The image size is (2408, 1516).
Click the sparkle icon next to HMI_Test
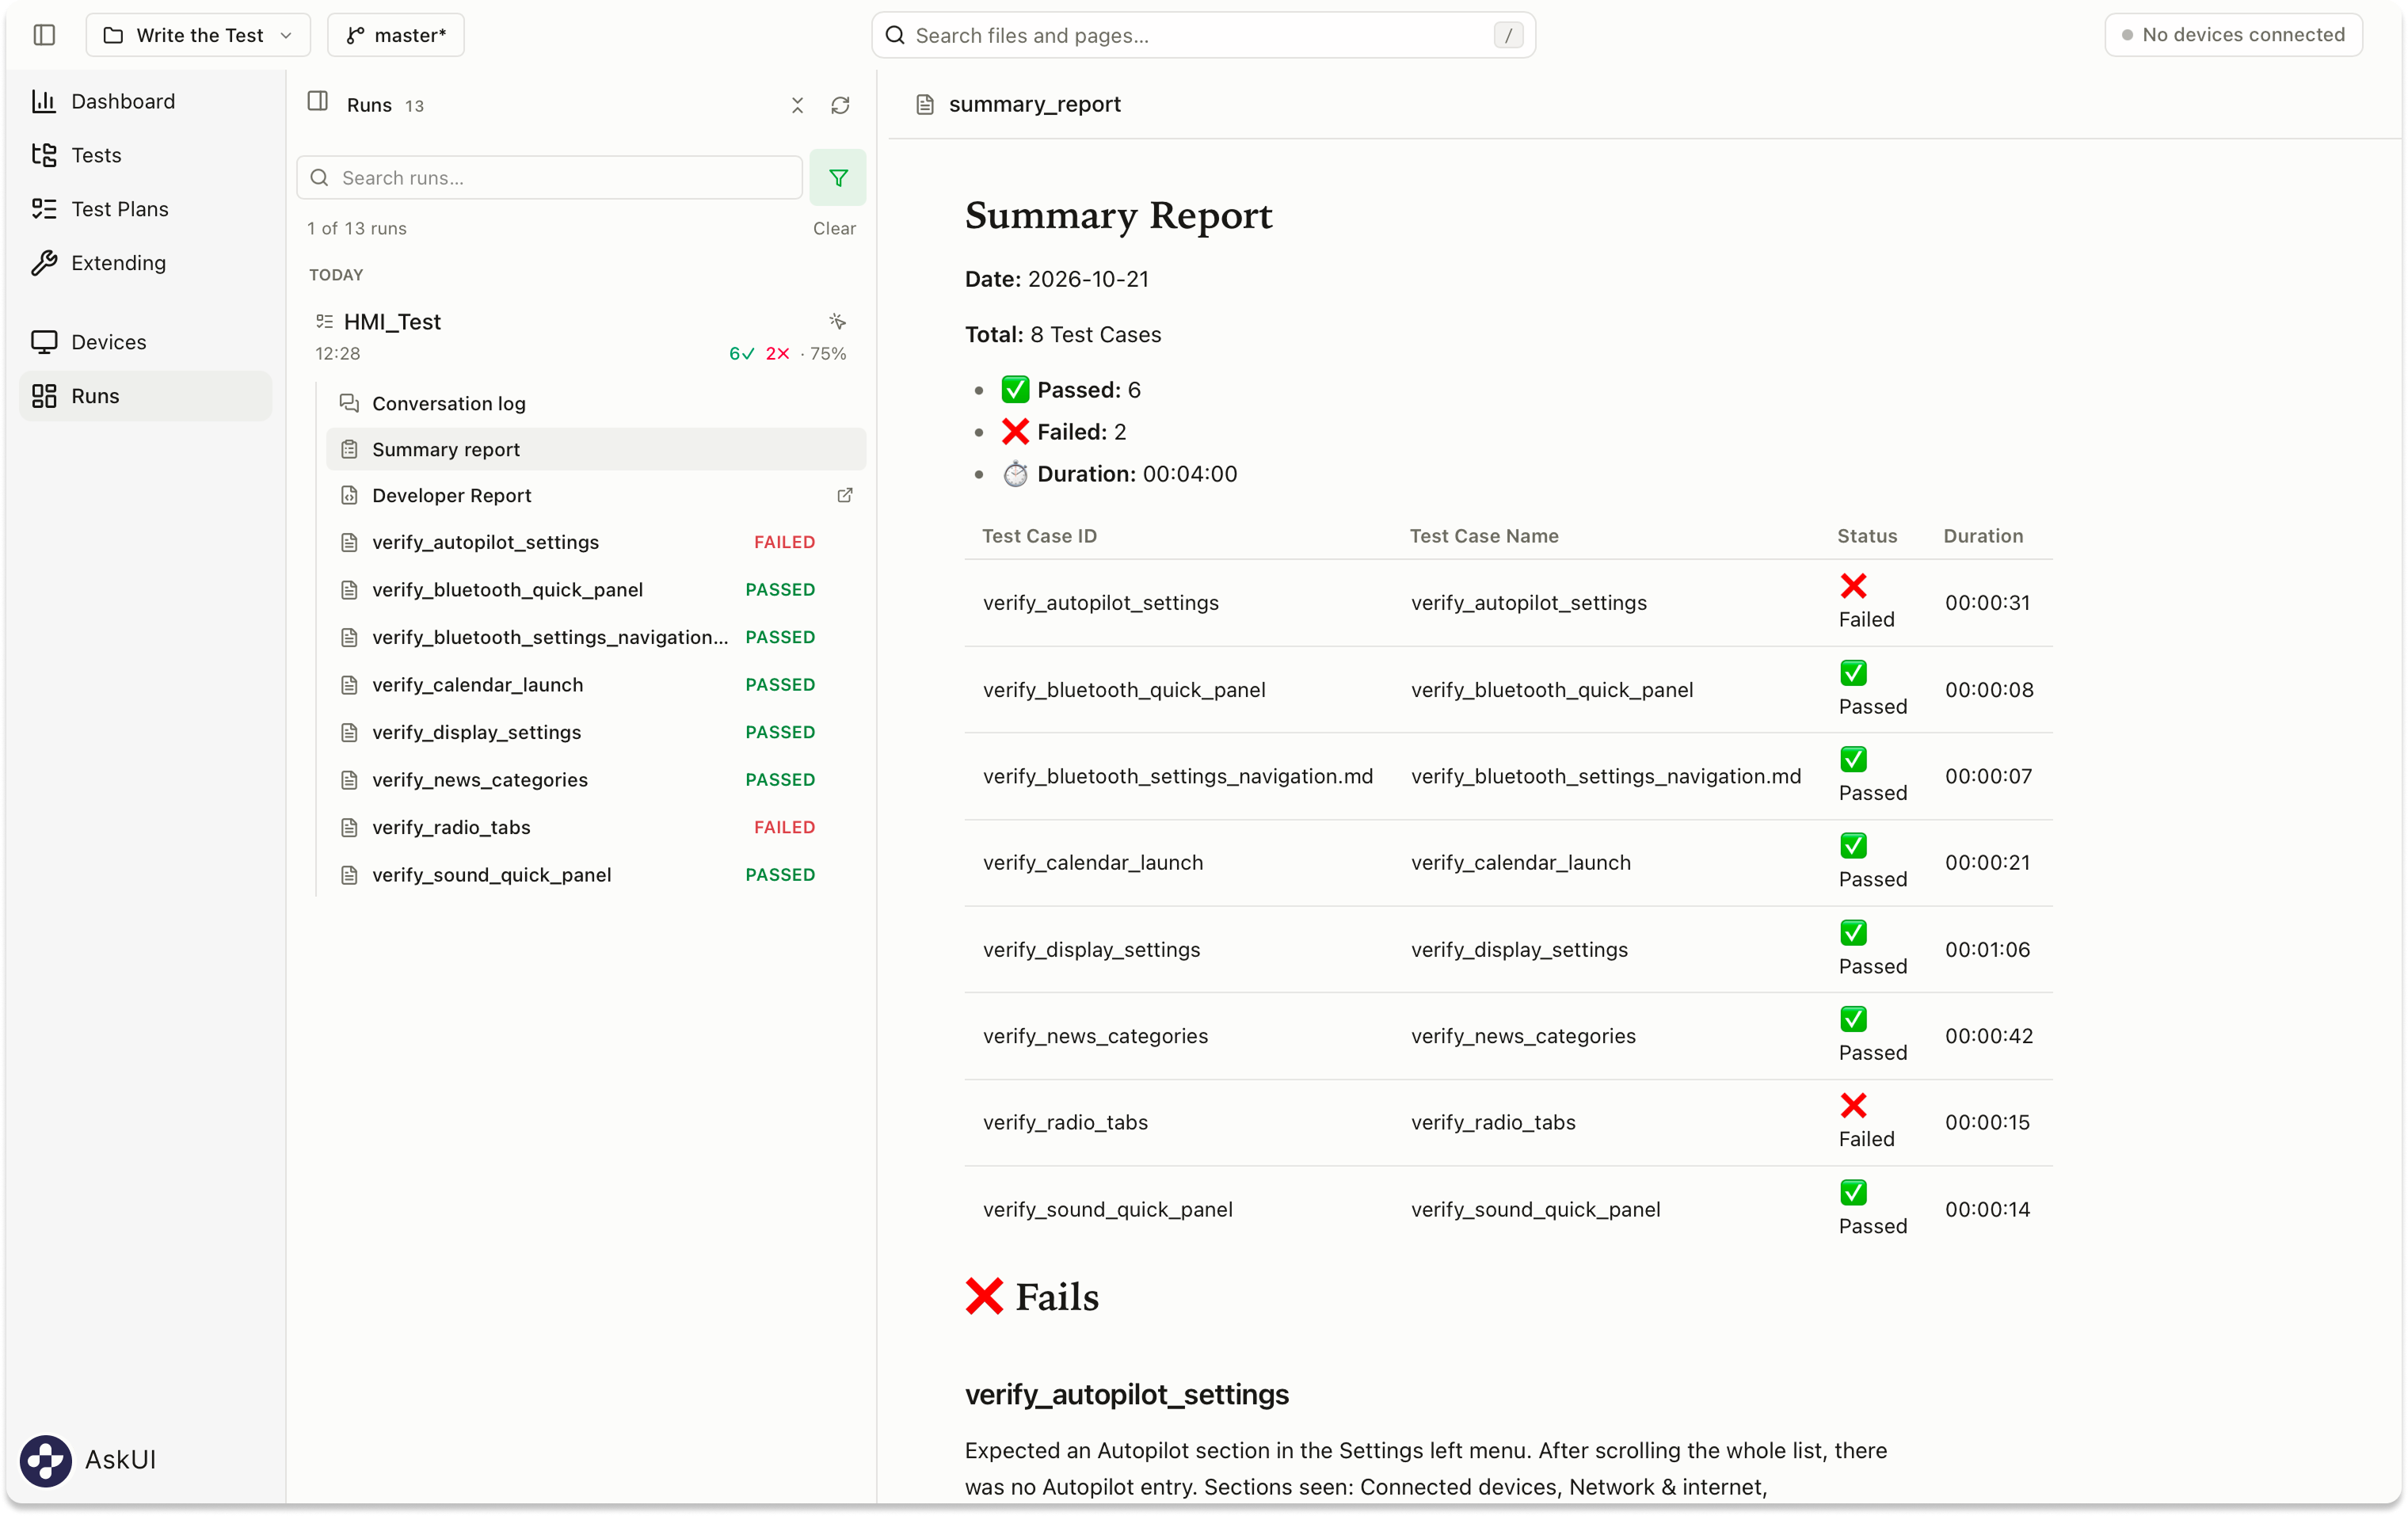click(x=838, y=321)
